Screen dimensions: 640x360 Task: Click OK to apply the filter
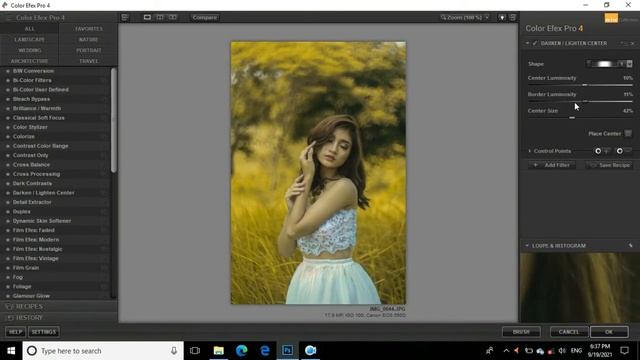point(609,332)
